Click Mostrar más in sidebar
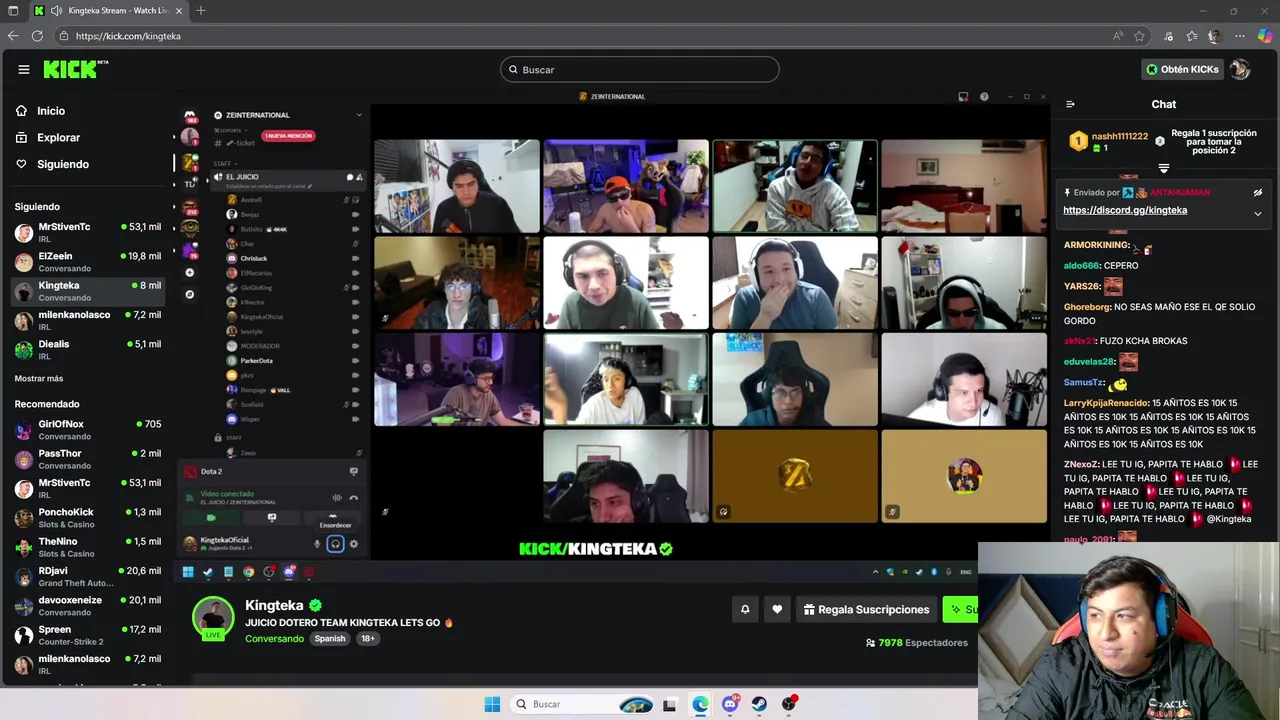This screenshot has height=720, width=1280. [x=39, y=379]
